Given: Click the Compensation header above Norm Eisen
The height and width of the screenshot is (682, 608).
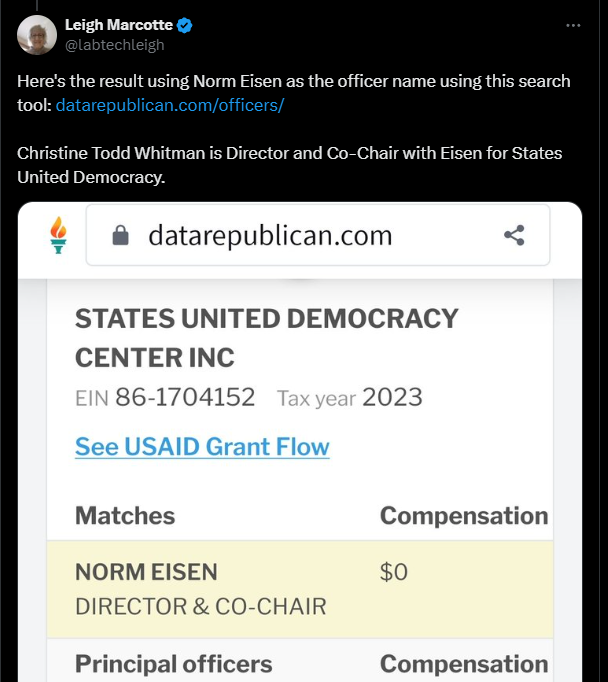Looking at the screenshot, I should tap(464, 516).
